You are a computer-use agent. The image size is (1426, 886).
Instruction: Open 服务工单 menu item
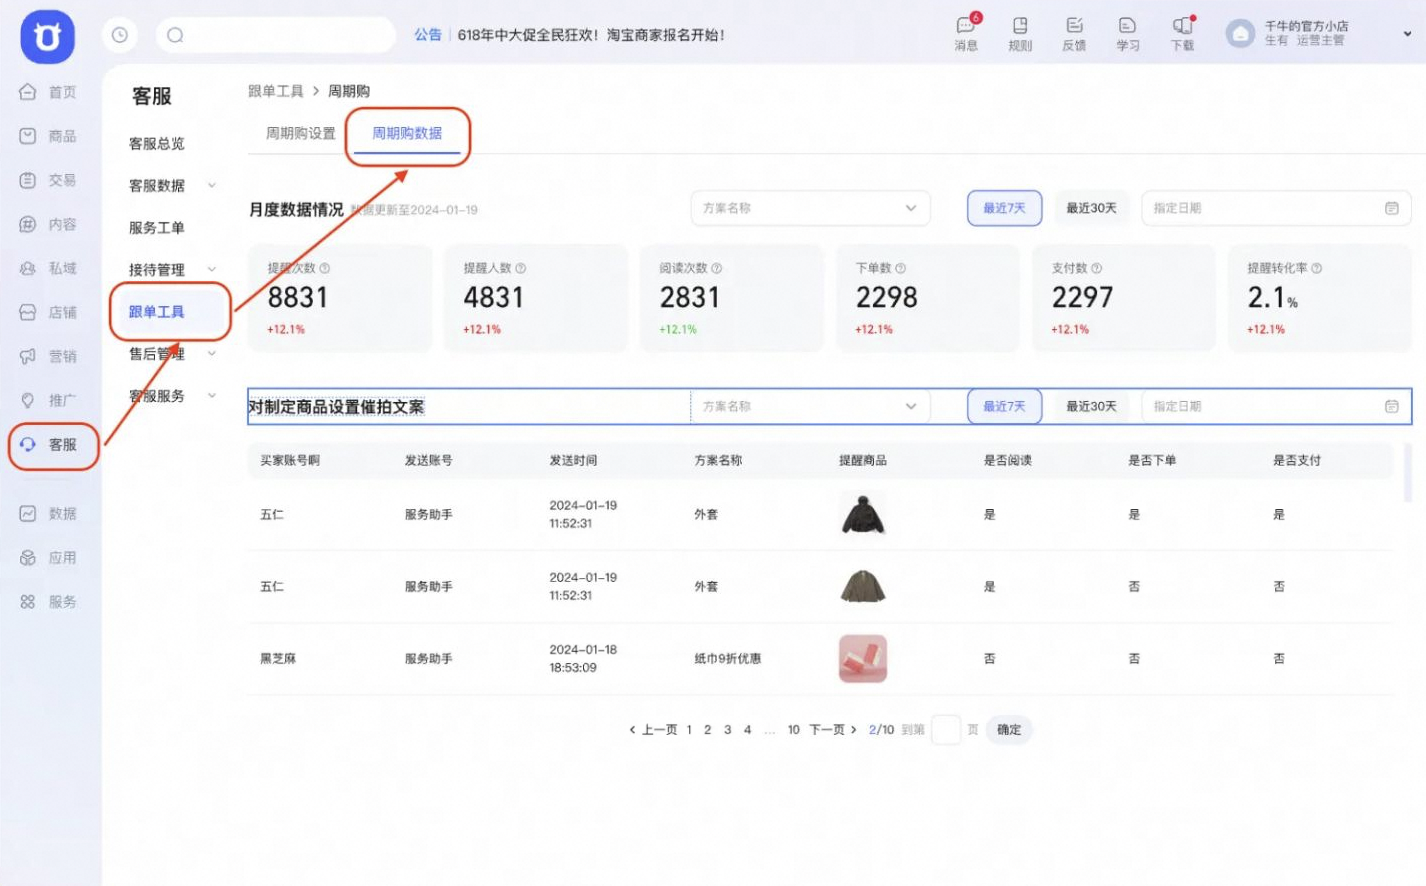pos(157,228)
